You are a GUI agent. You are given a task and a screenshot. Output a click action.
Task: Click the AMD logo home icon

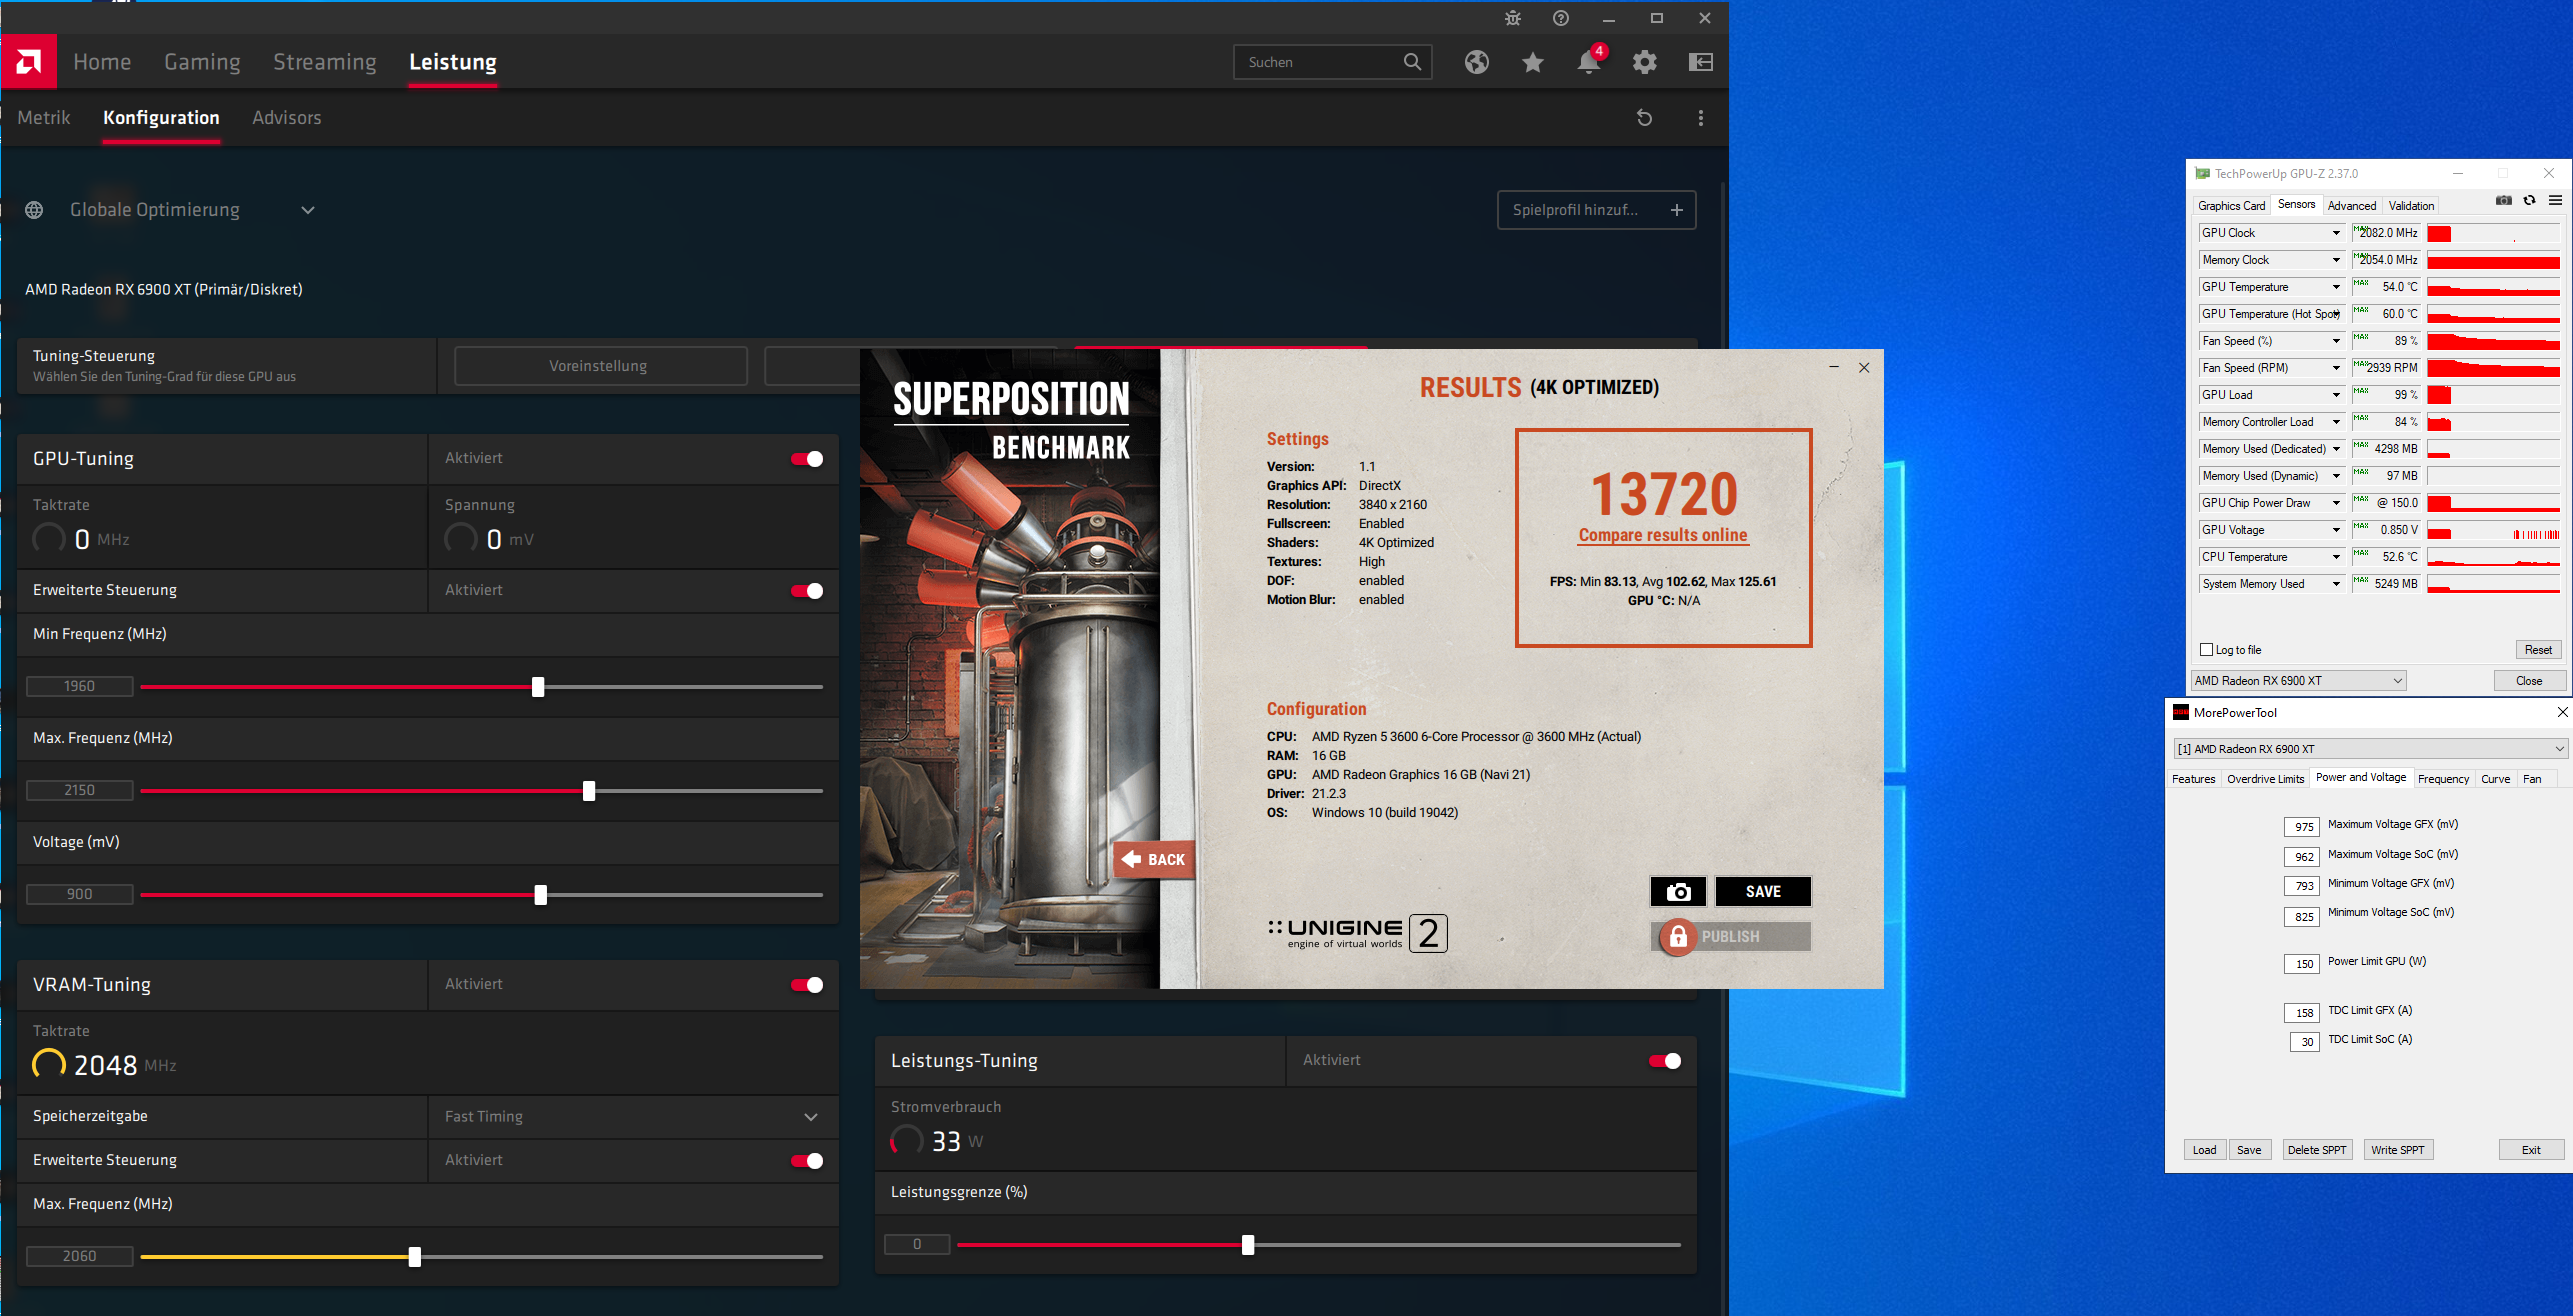tap(29, 62)
